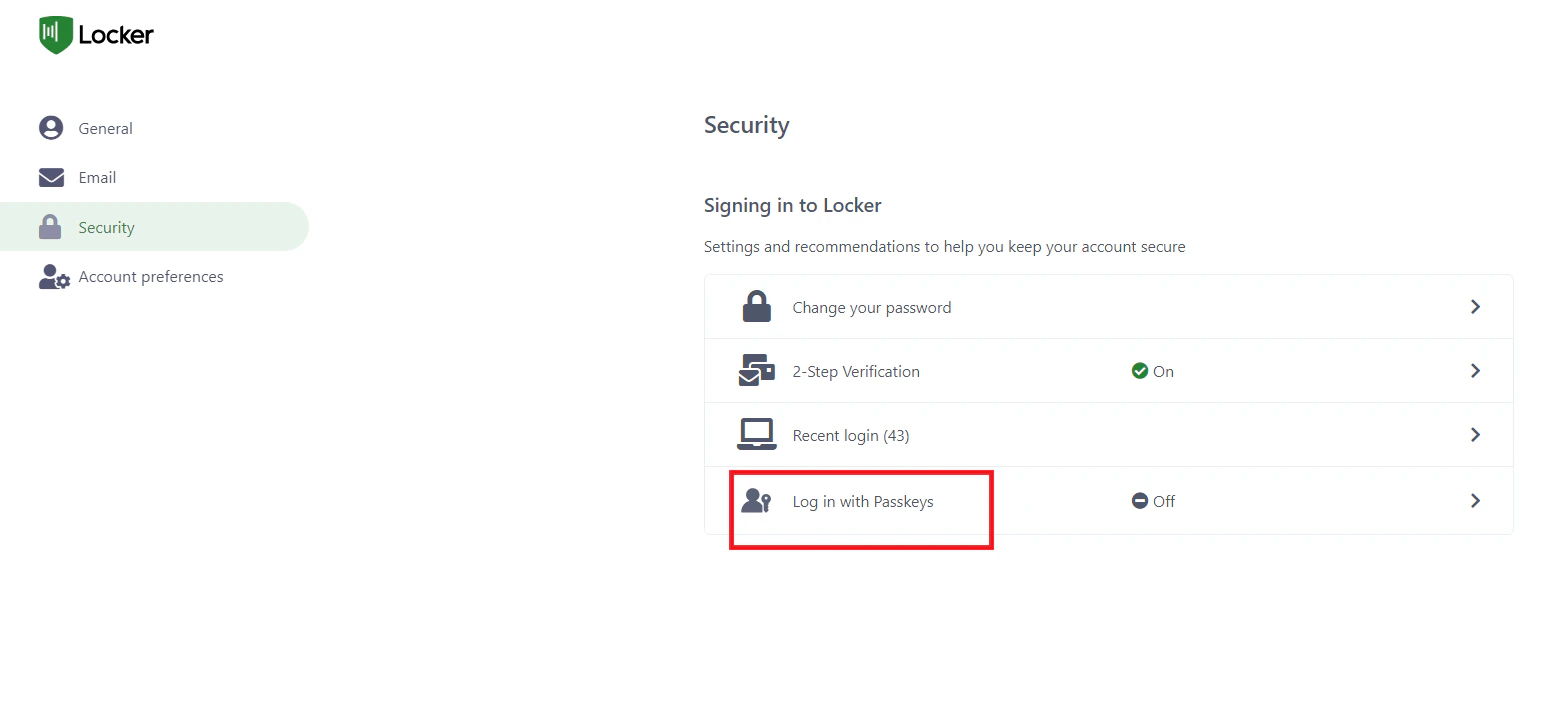Click the Recent login laptop icon

(757, 434)
